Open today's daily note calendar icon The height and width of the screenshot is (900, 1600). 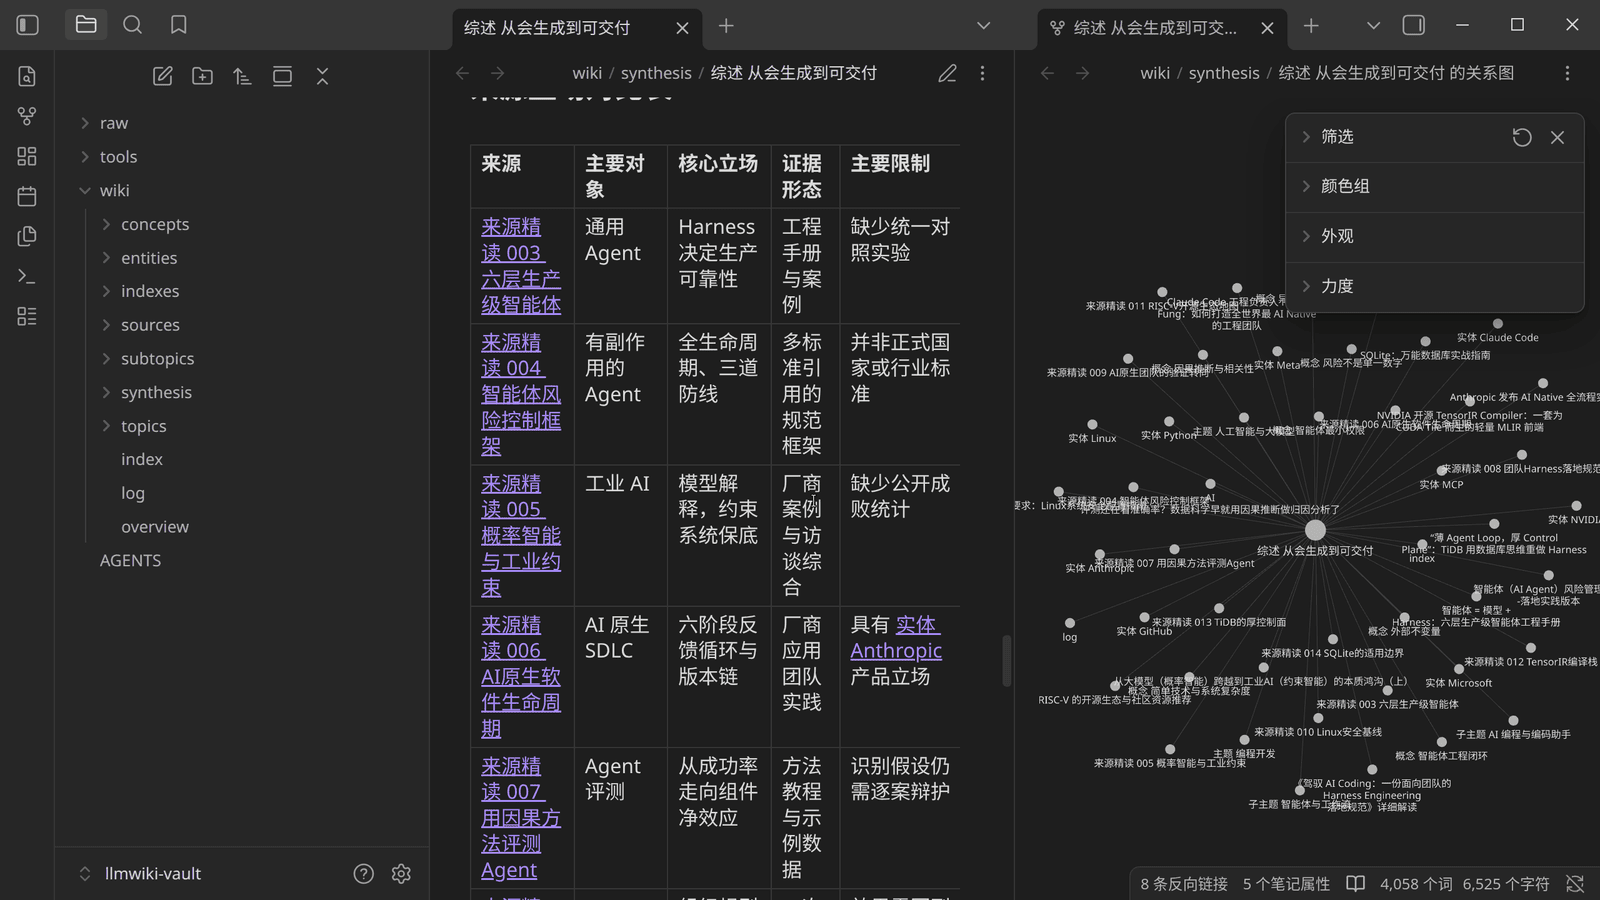(x=27, y=196)
